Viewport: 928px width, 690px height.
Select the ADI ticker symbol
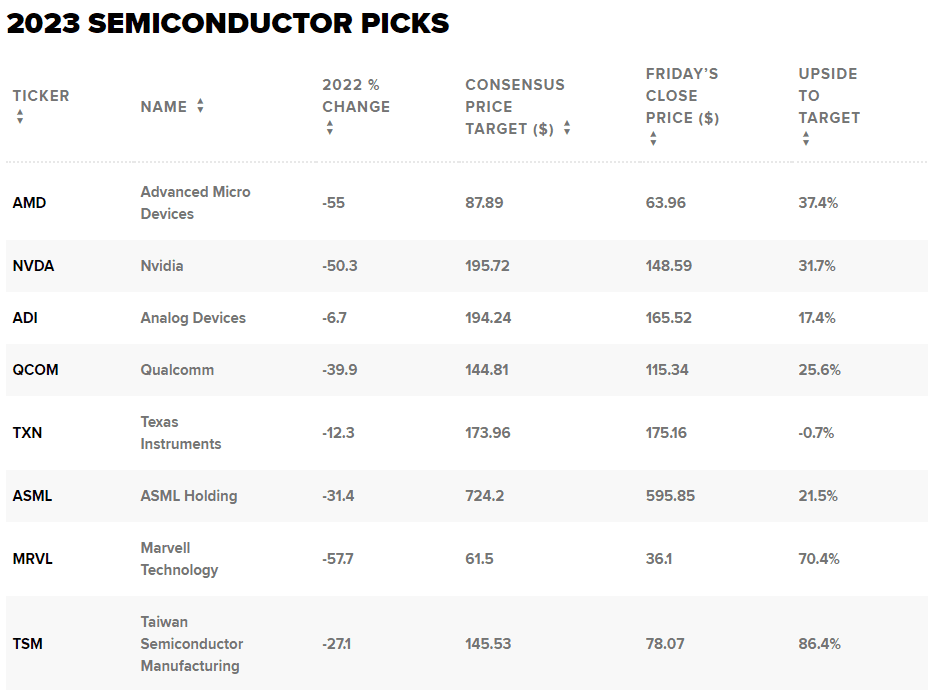point(26,318)
